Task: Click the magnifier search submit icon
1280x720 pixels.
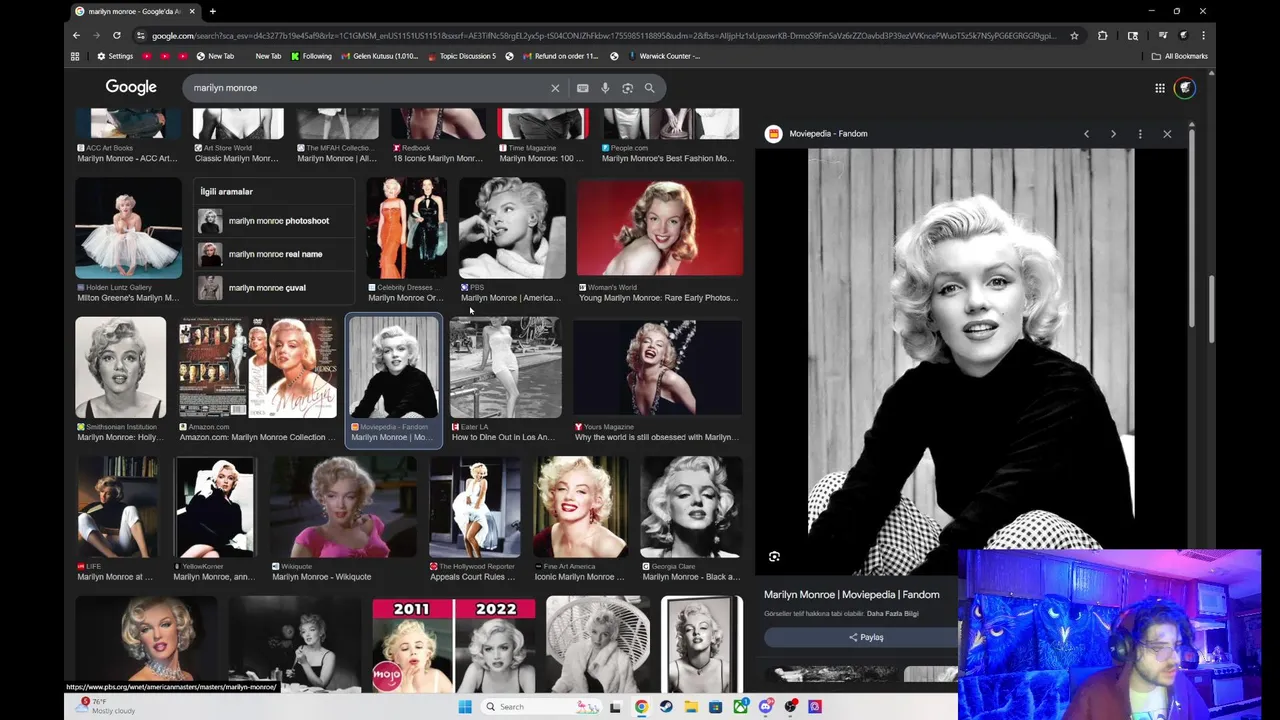Action: tap(649, 88)
